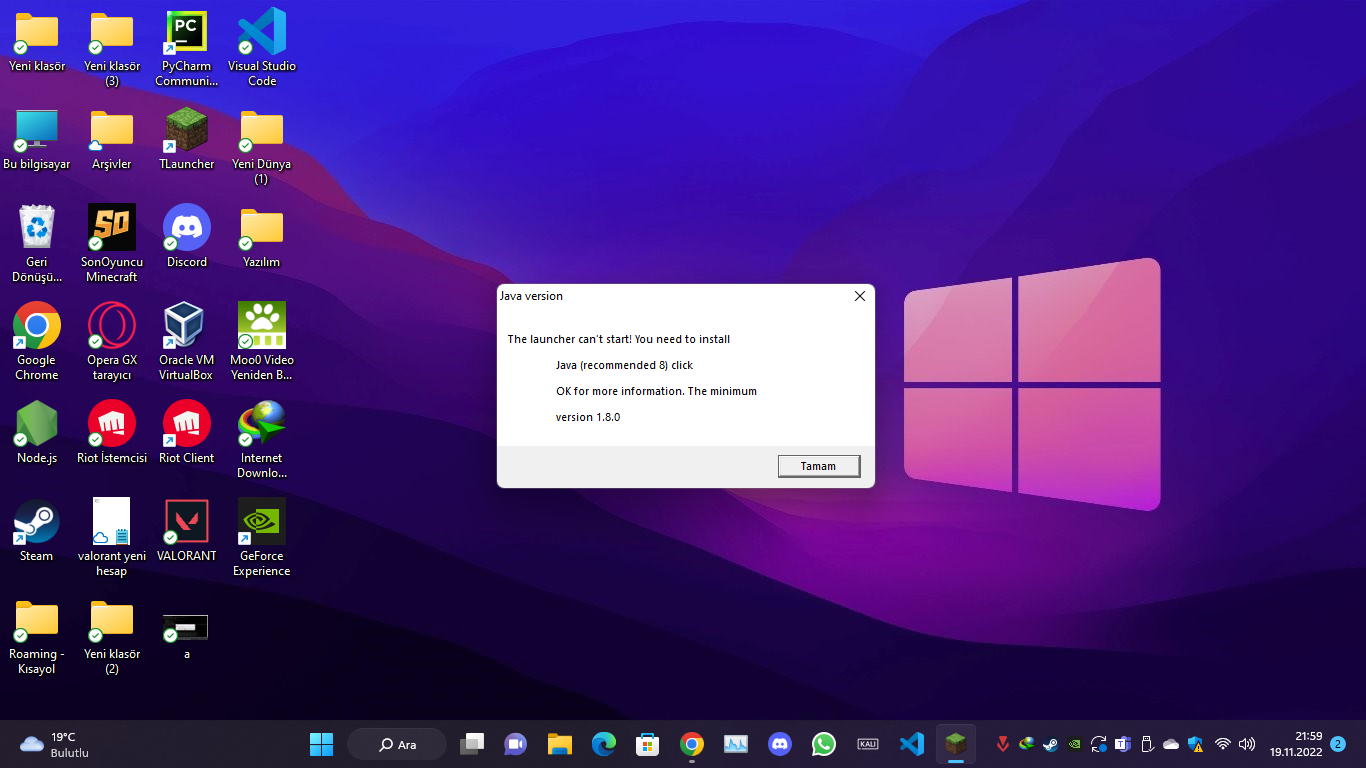Screen dimensions: 1366x768
Task: Select the valorant yeni hesap file
Action: coord(112,537)
